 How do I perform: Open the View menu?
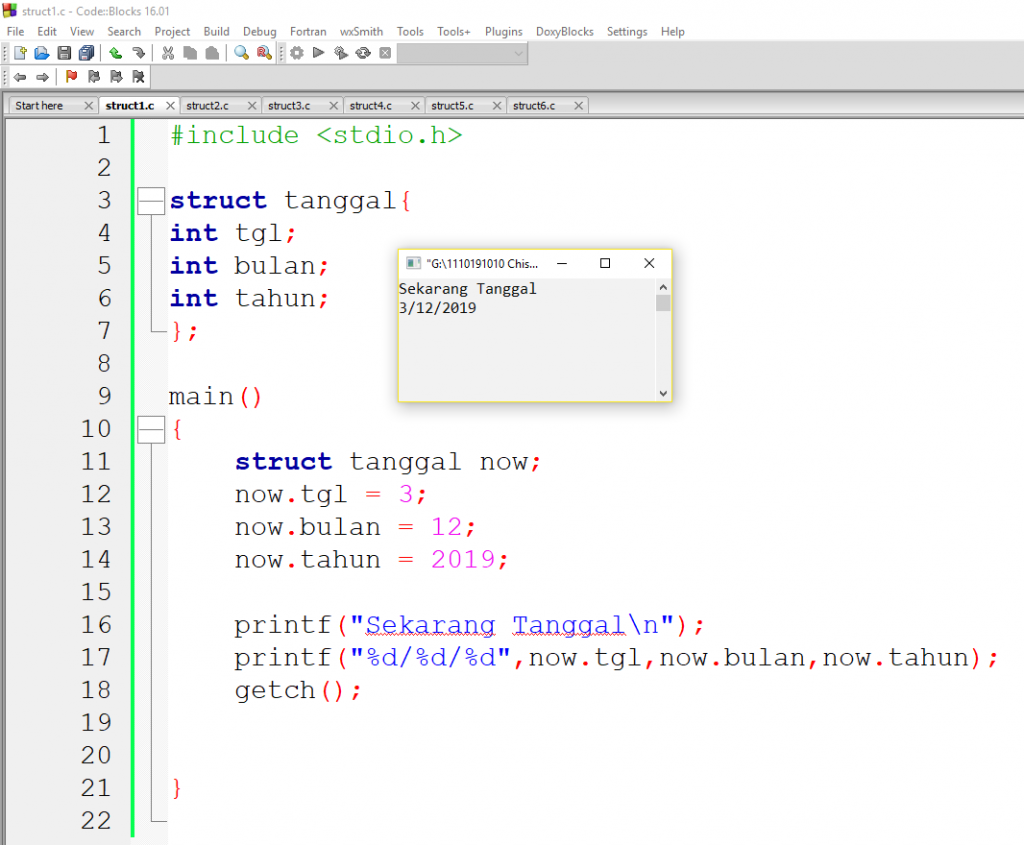coord(82,31)
